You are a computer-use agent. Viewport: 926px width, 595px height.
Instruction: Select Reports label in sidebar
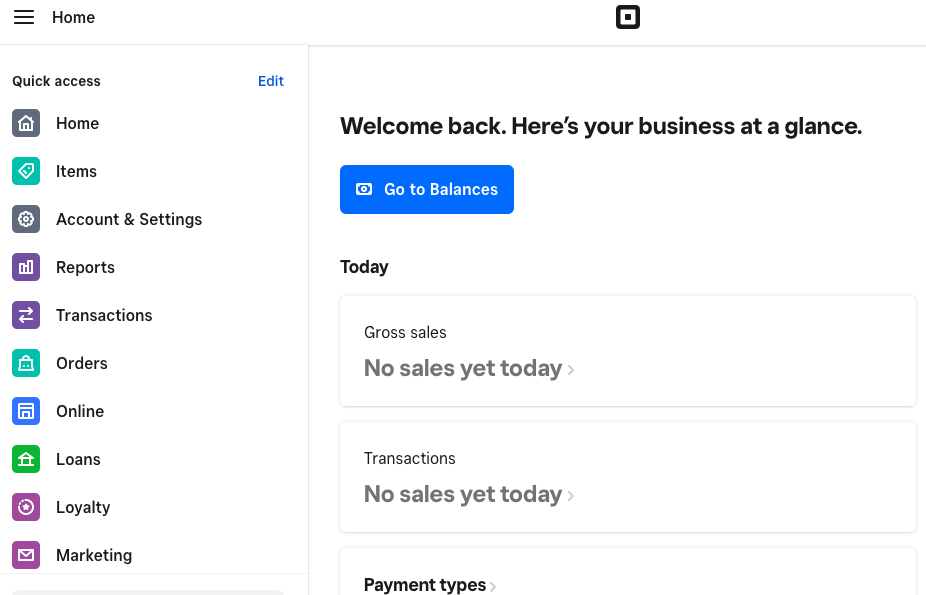85,267
